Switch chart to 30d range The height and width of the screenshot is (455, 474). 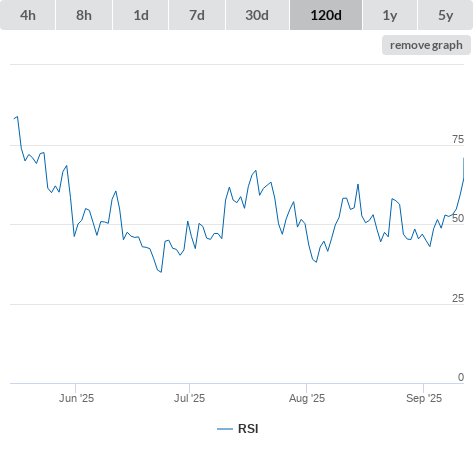click(257, 15)
